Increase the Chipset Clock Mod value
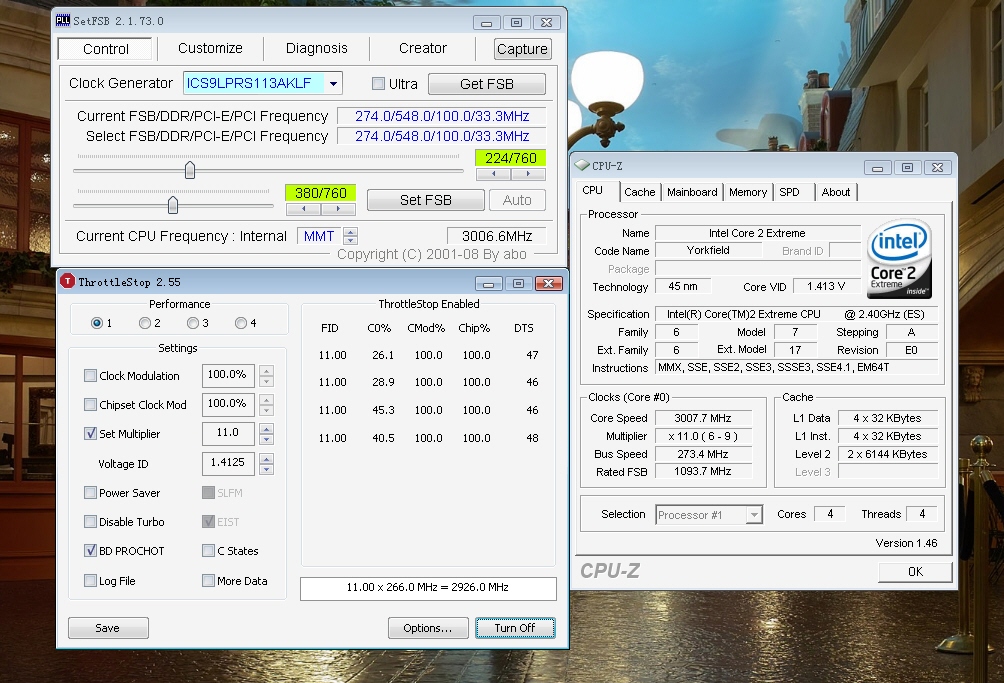 (x=266, y=399)
